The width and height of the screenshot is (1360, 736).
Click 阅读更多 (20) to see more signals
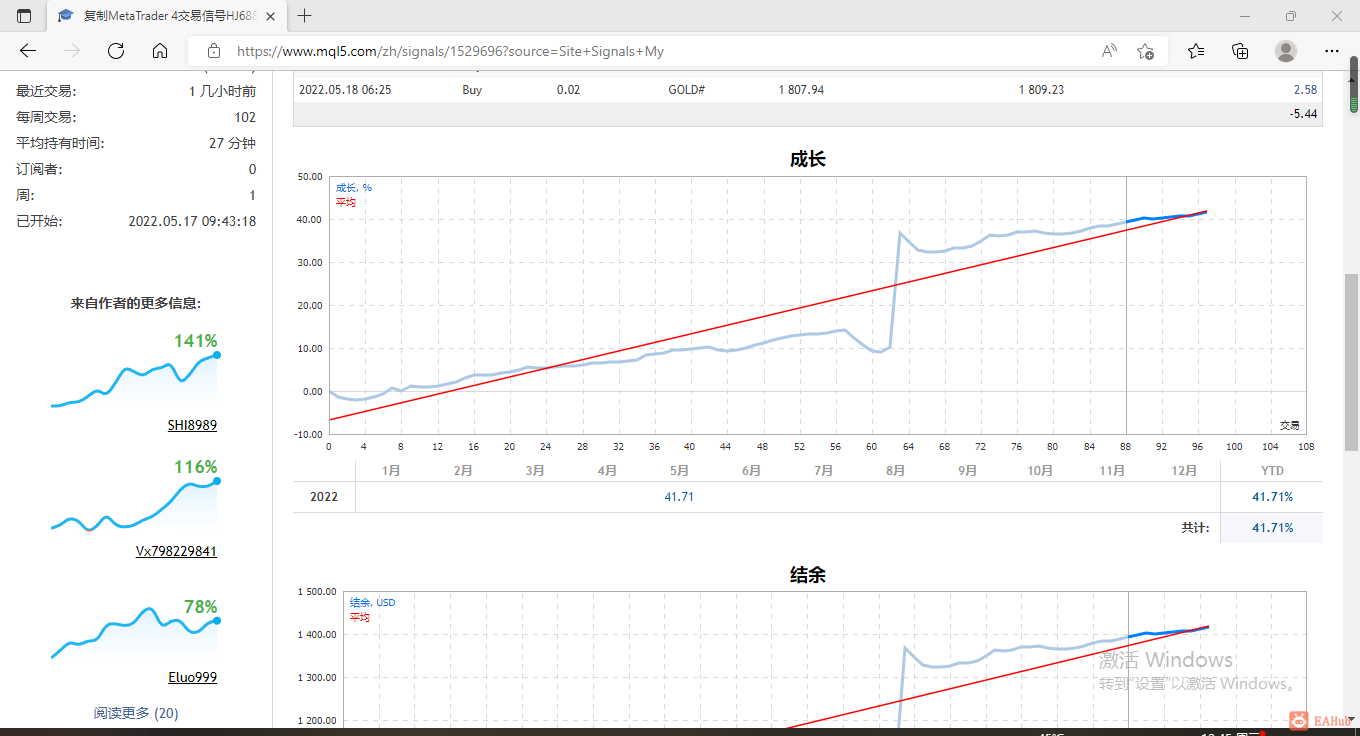coord(136,713)
